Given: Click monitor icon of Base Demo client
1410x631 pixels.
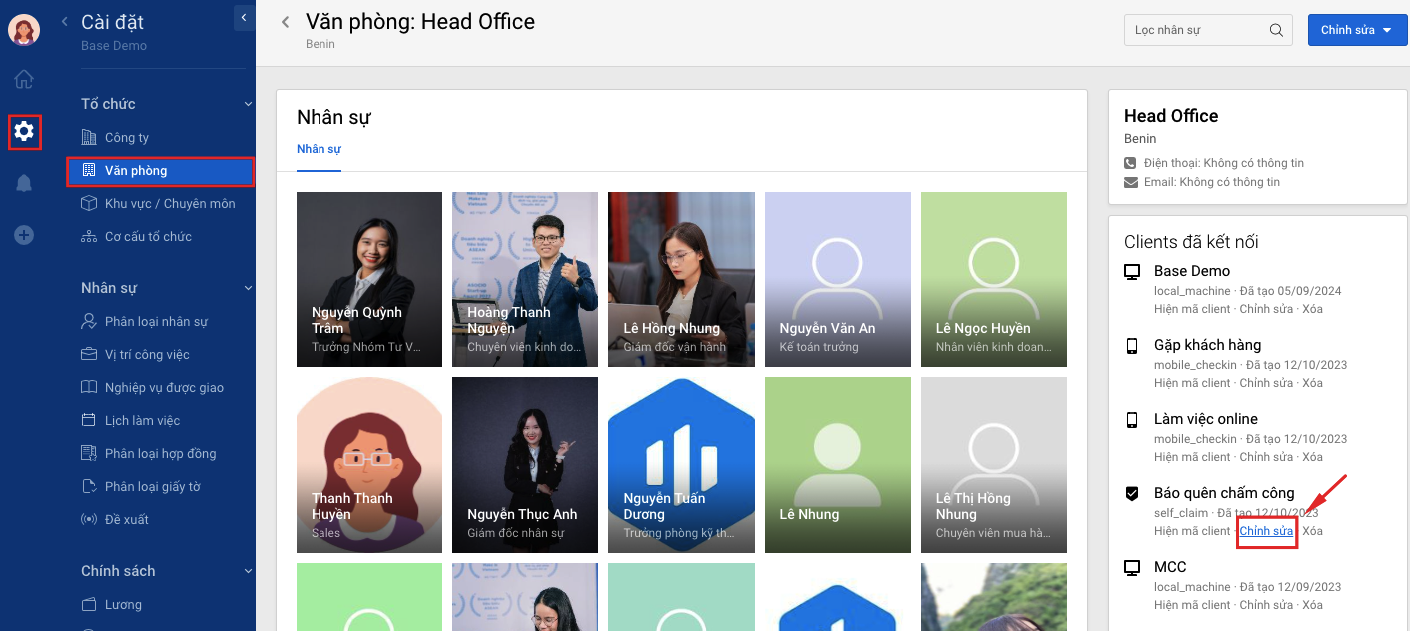Looking at the screenshot, I should pyautogui.click(x=1132, y=271).
